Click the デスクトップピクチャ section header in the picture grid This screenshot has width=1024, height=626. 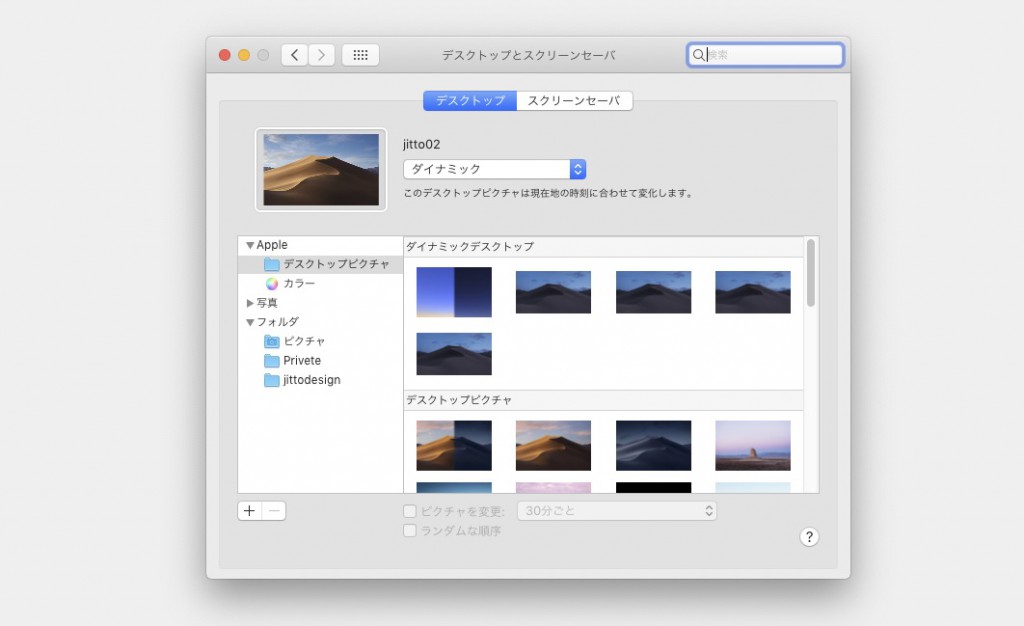coord(459,400)
